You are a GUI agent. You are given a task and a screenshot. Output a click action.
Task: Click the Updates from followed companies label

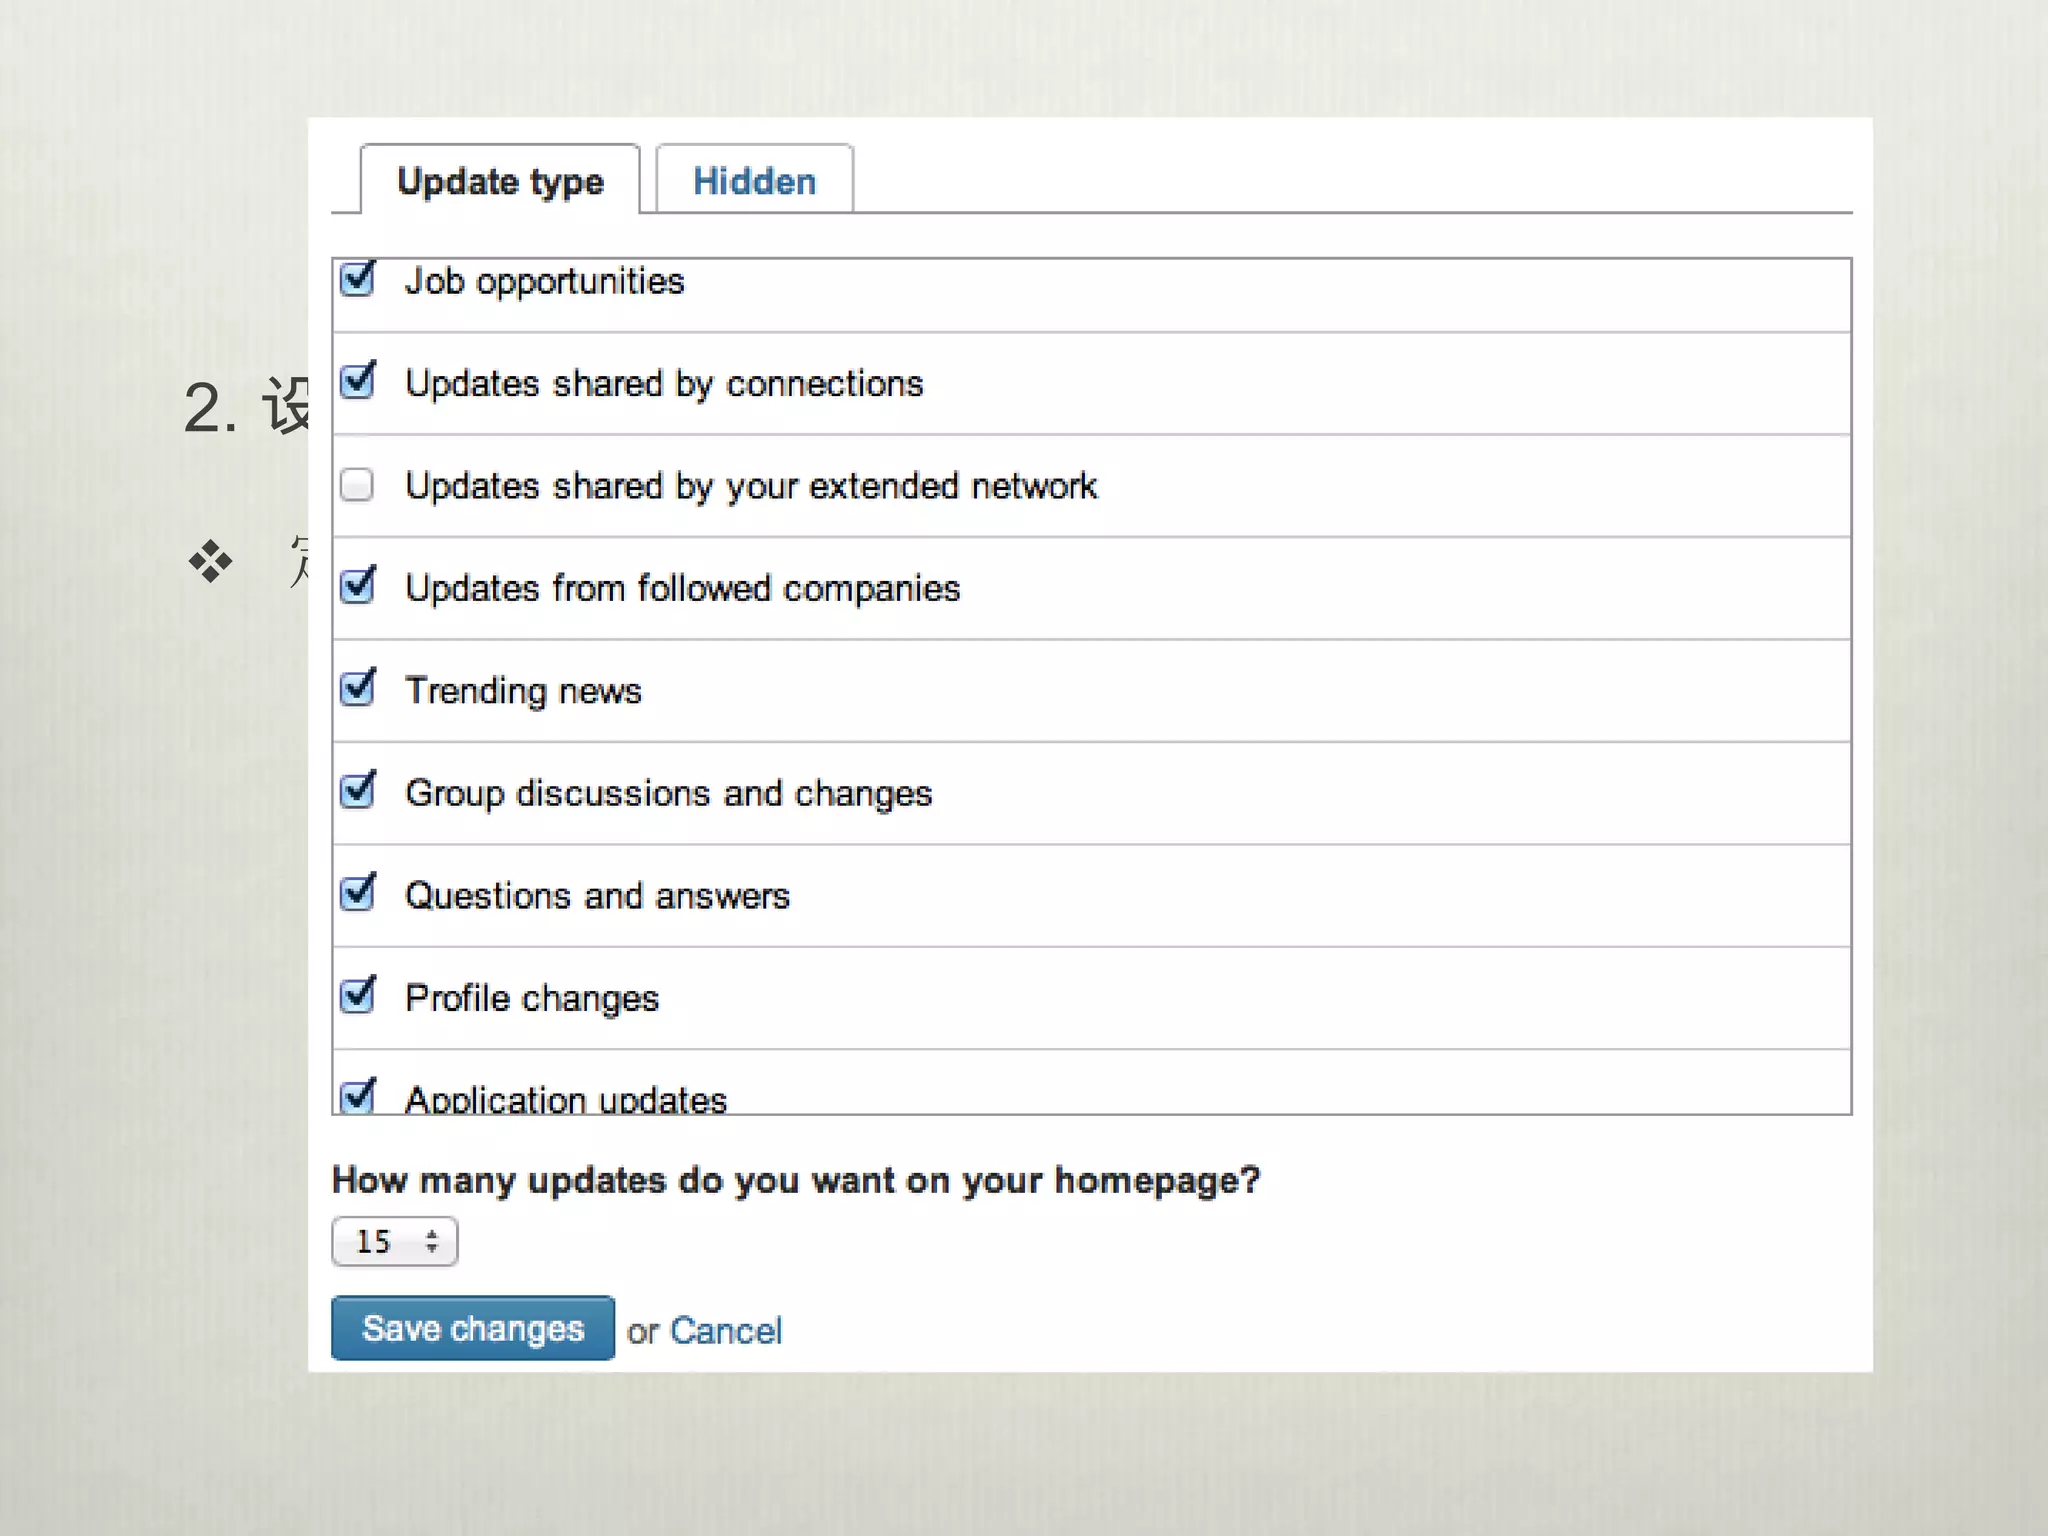click(682, 589)
